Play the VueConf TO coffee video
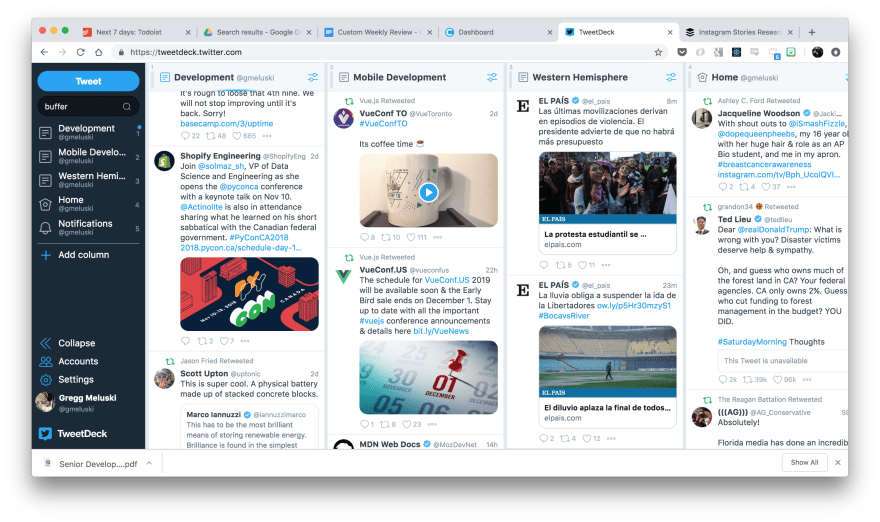880x522 pixels. tap(428, 193)
